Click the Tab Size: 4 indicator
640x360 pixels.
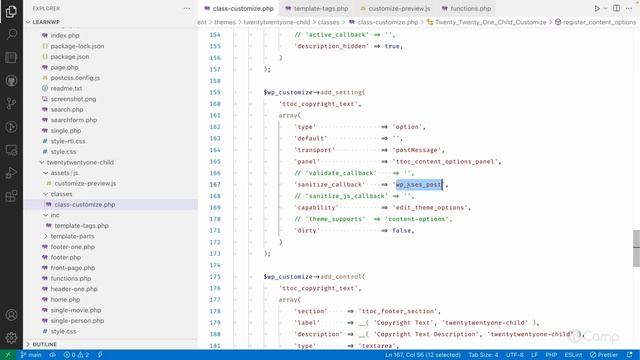[484, 355]
